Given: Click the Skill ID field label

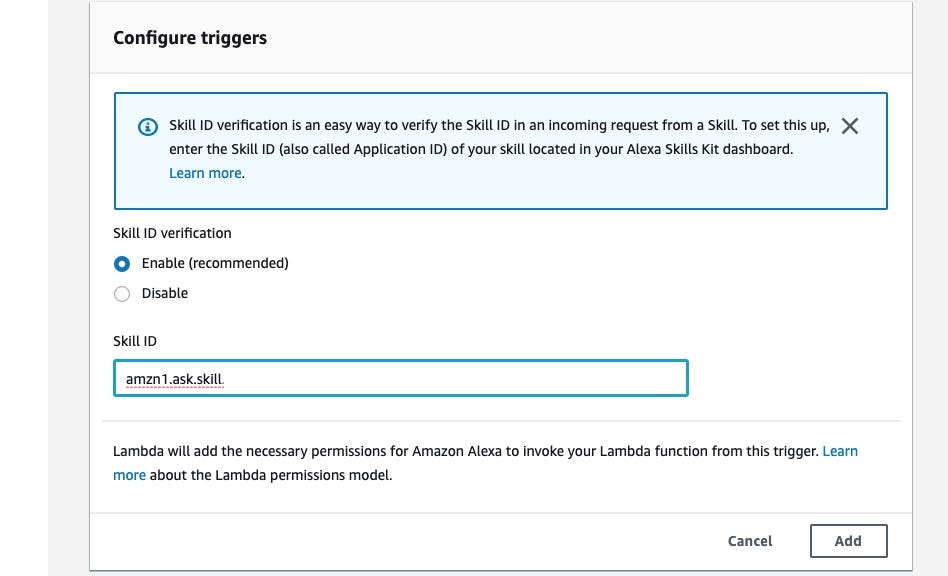Looking at the screenshot, I should coord(135,341).
